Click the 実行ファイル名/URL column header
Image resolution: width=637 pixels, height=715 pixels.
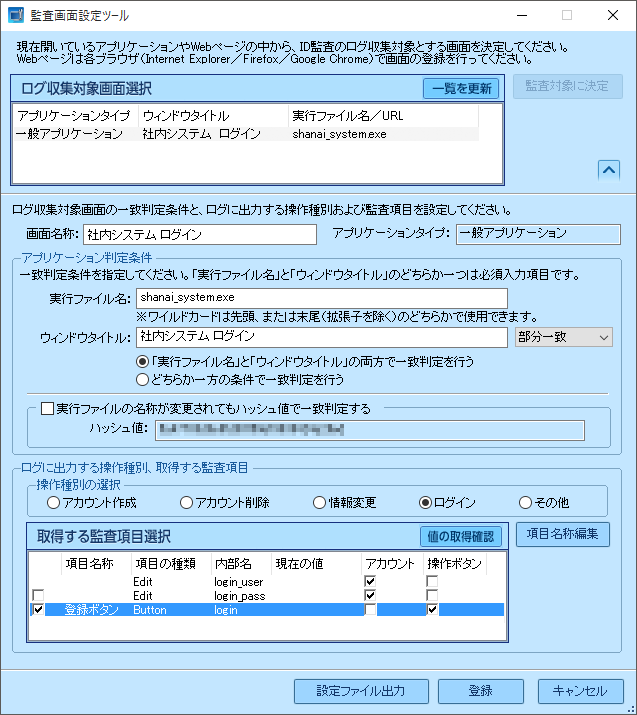point(383,116)
